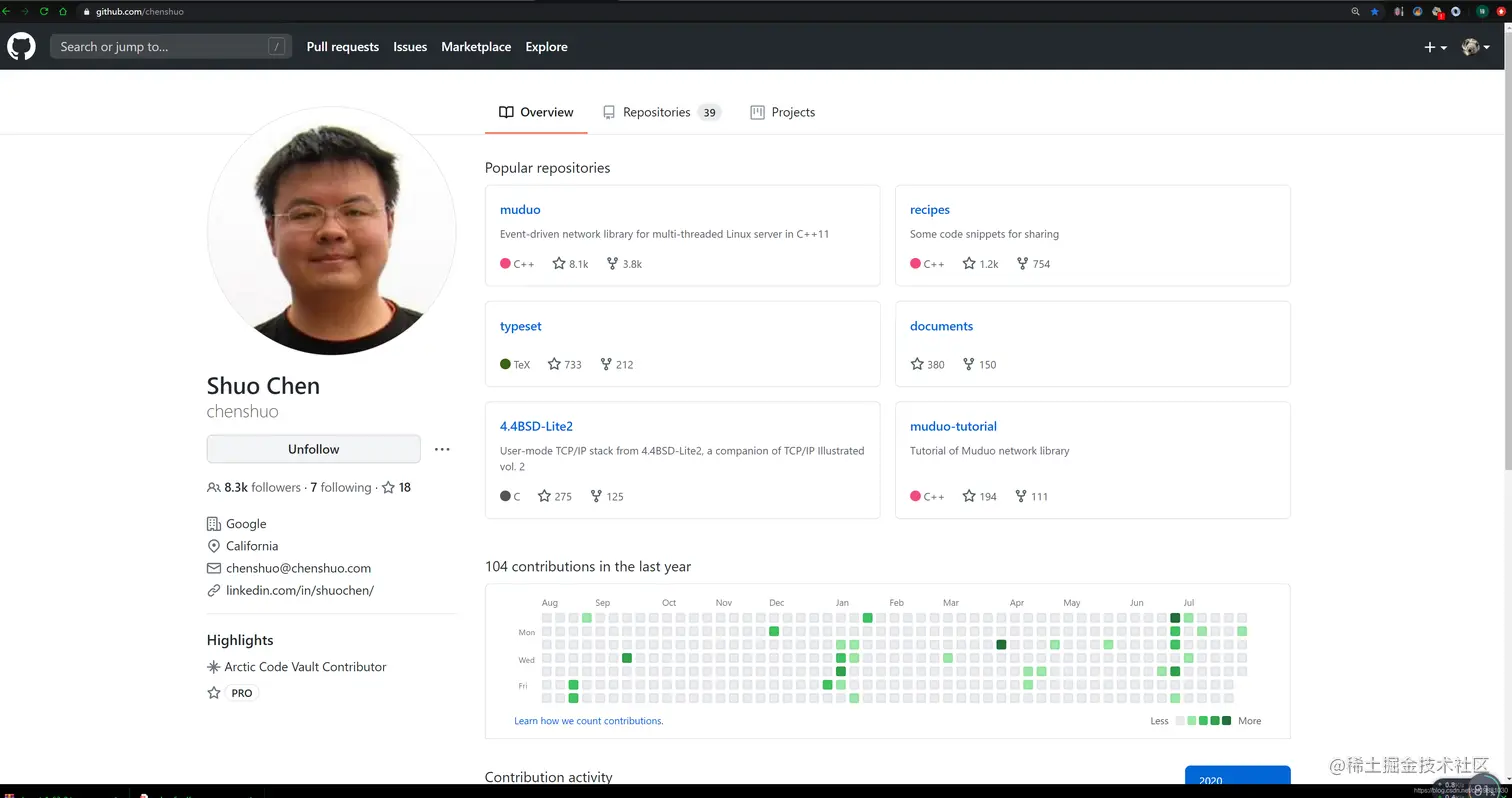This screenshot has width=1512, height=798.
Task: Click the PRO badge label
Action: point(241,693)
